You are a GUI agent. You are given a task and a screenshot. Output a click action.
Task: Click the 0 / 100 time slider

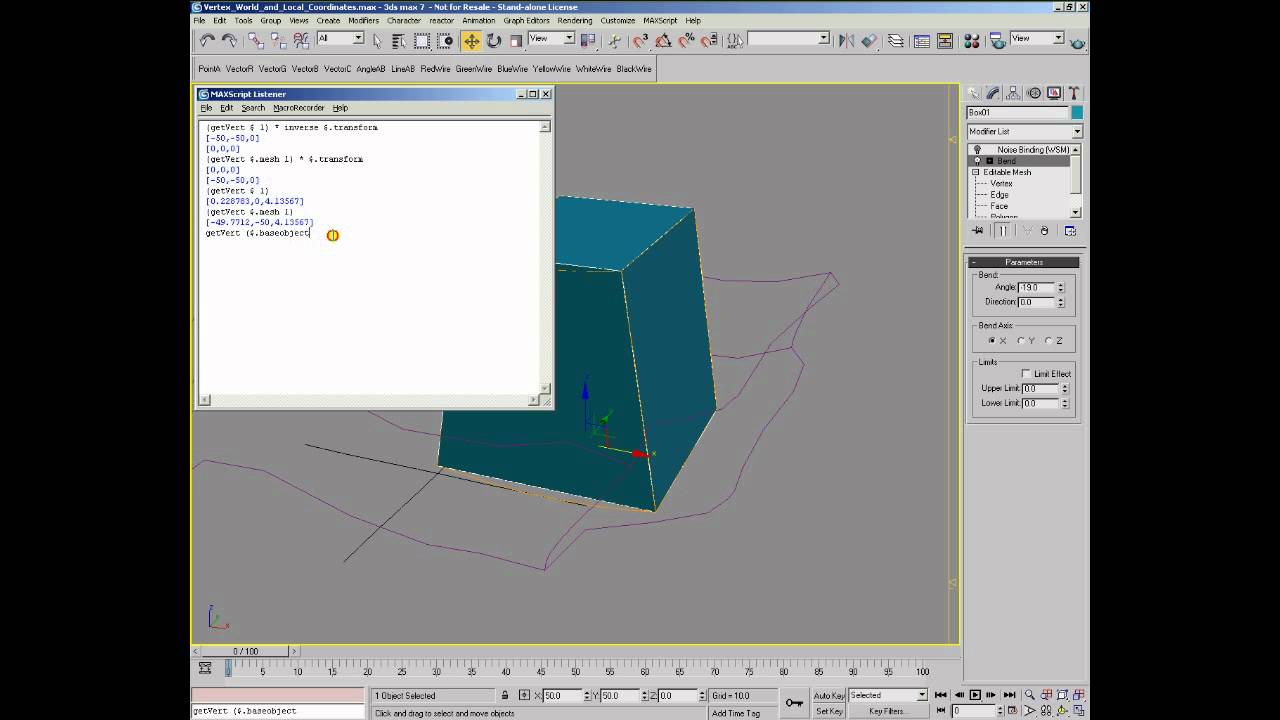pos(246,651)
